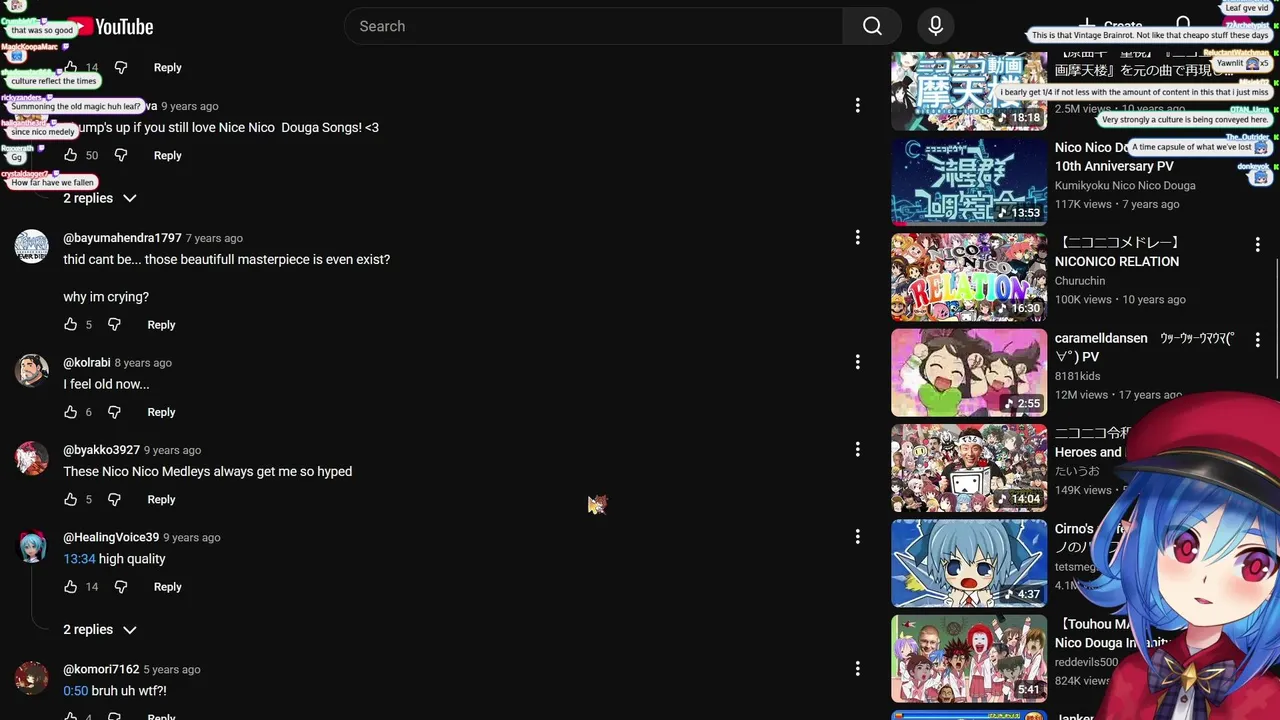Open NICONICO RELATION video thumbnail
The image size is (1280, 720).
[969, 277]
